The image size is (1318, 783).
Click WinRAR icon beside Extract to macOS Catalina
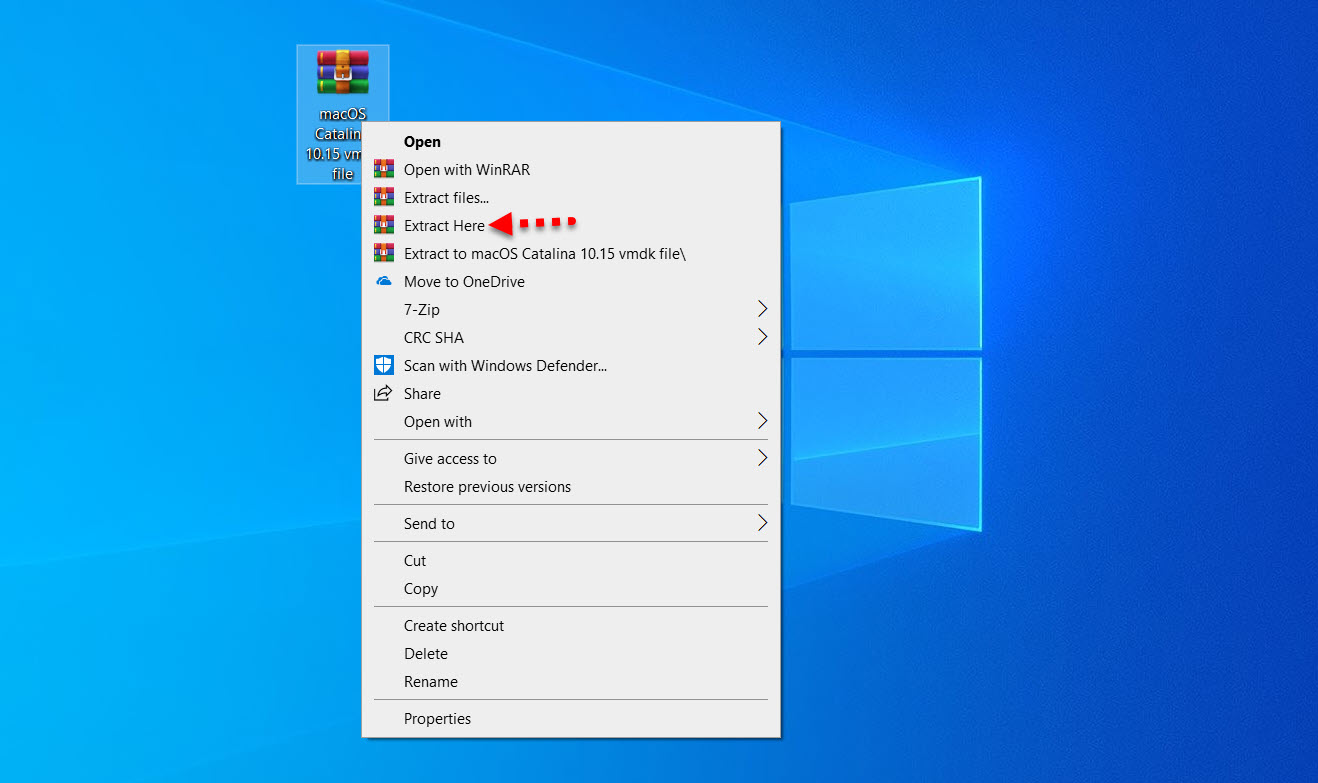point(383,253)
